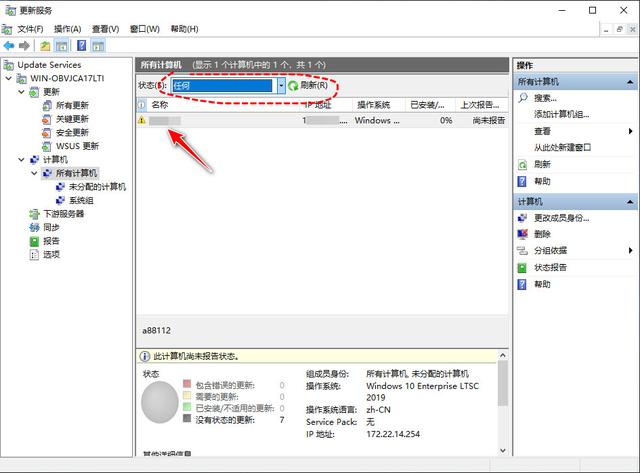This screenshot has height=473, width=640.
Task: Open the 状态 filter dropdown arrow
Action: point(281,86)
